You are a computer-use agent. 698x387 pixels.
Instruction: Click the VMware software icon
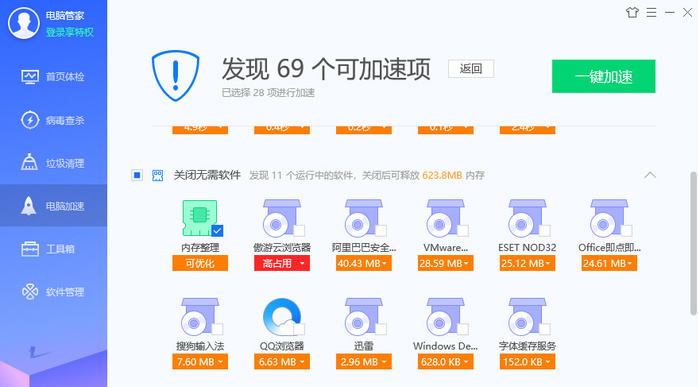tap(445, 218)
